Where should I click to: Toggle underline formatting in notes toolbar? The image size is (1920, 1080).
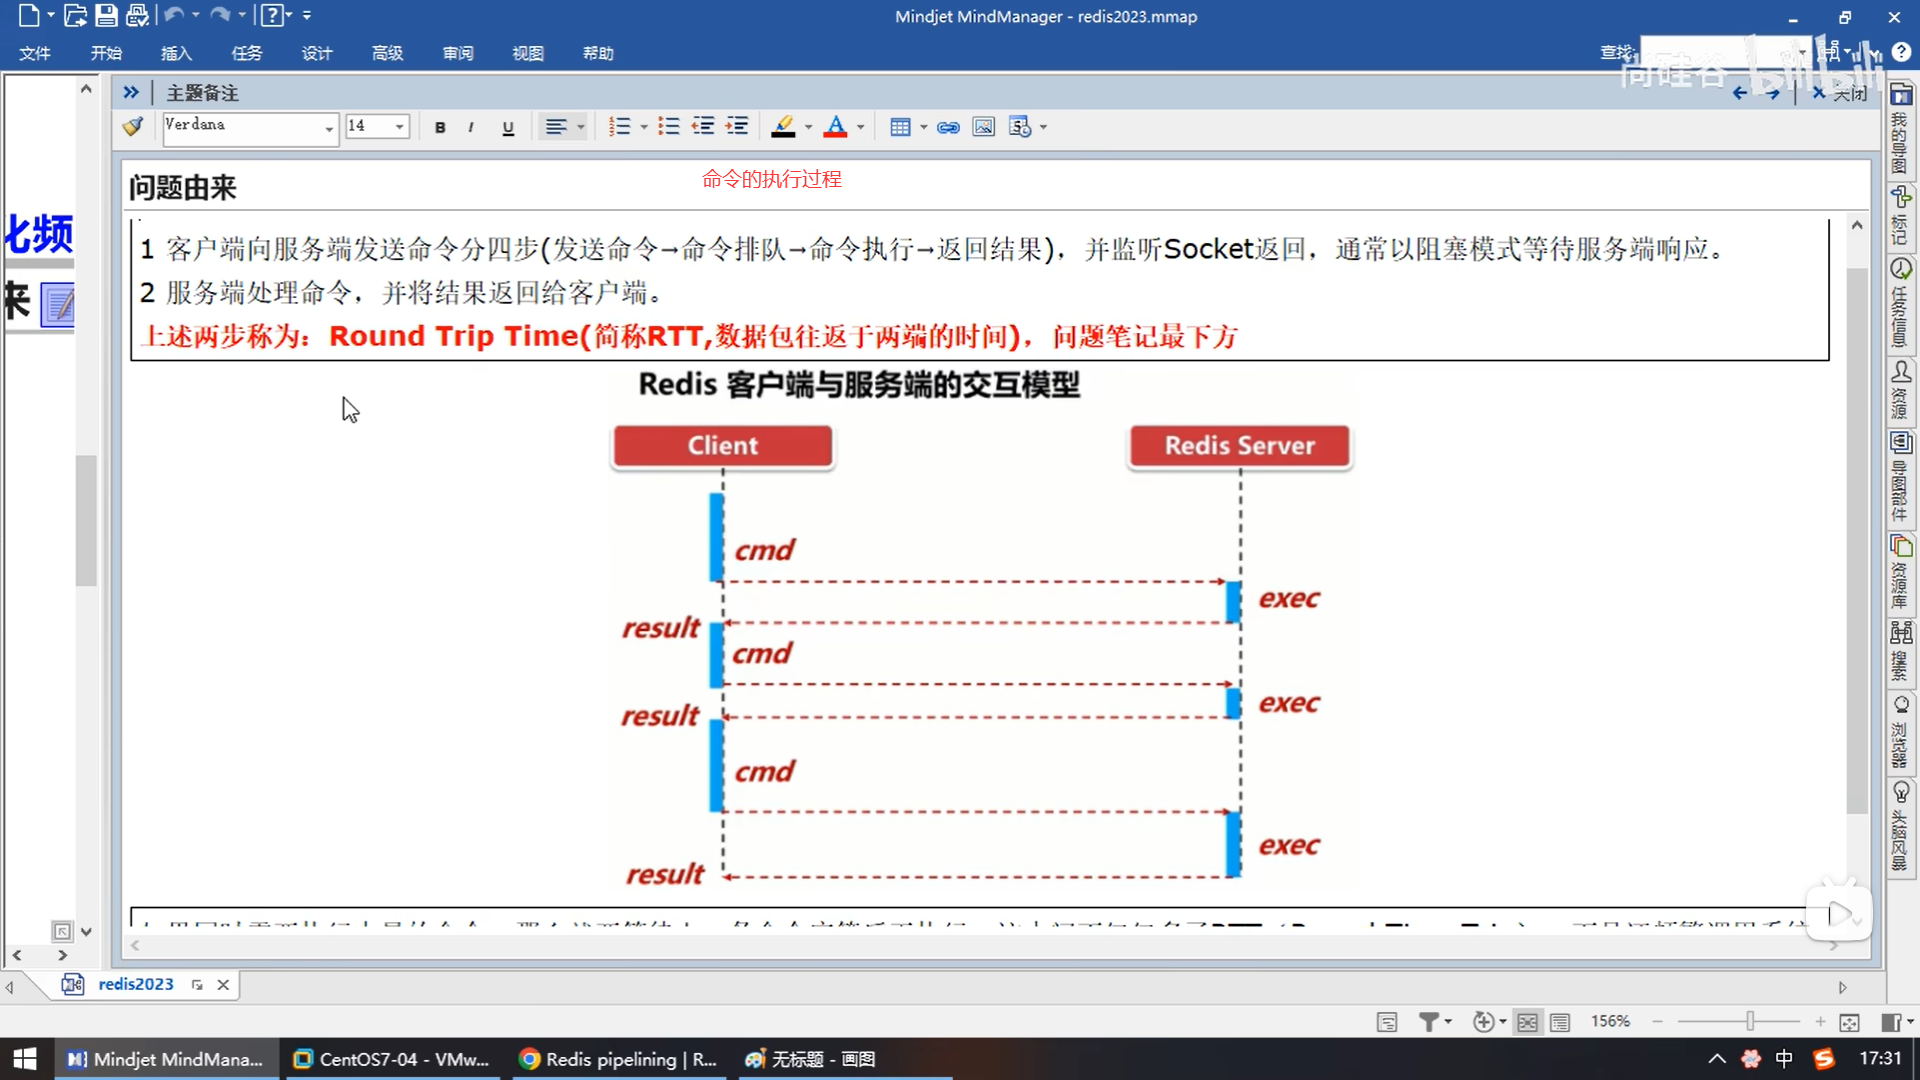tap(508, 127)
